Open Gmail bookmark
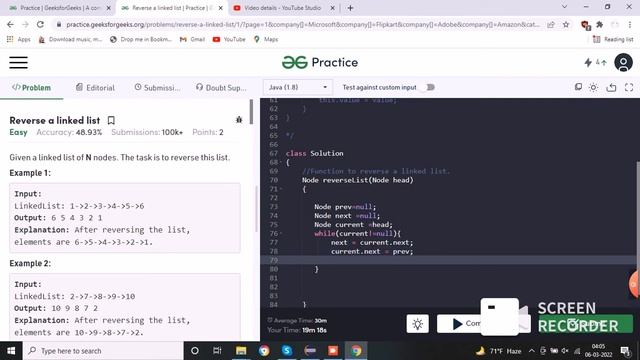640x360 pixels. [192, 39]
